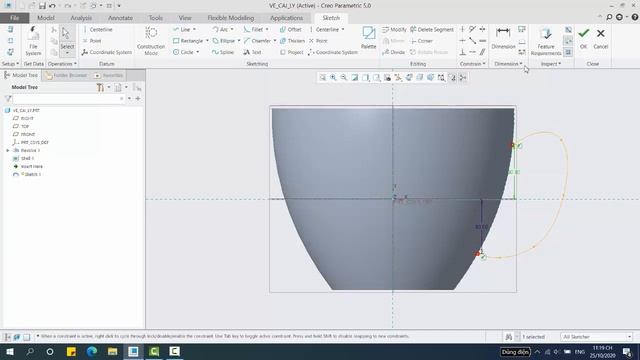Switch to Folder Browser panel tab

[66, 76]
